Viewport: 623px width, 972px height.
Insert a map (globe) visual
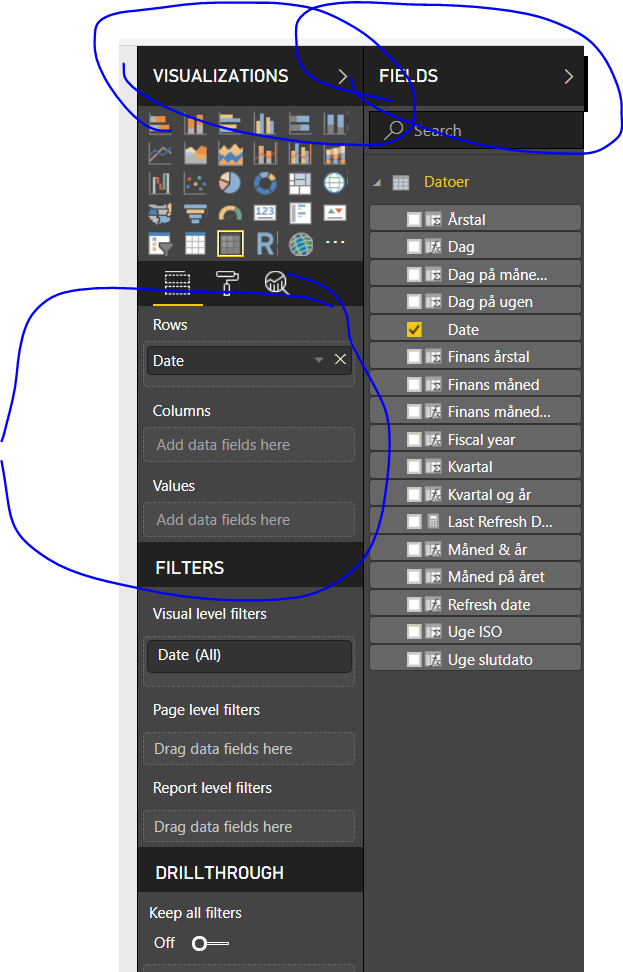[335, 183]
